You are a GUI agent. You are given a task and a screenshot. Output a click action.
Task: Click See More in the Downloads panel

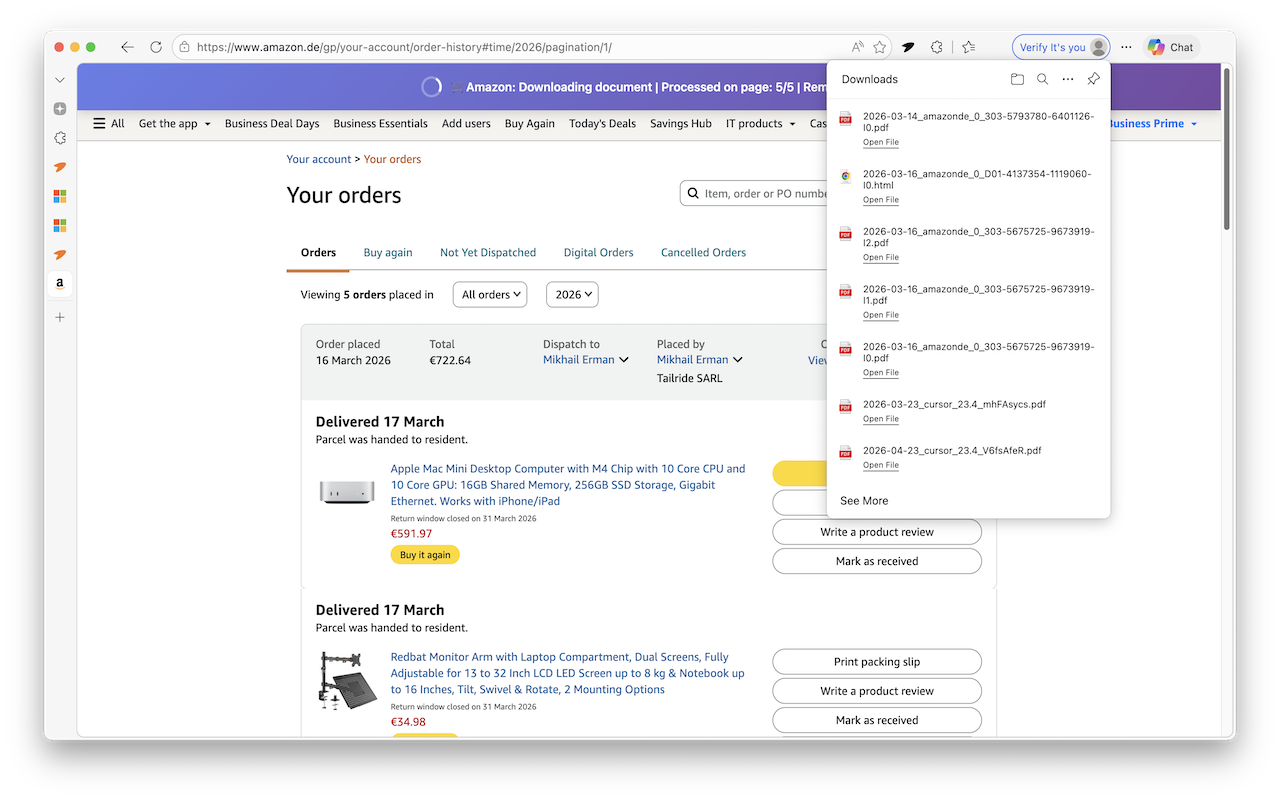coord(864,501)
